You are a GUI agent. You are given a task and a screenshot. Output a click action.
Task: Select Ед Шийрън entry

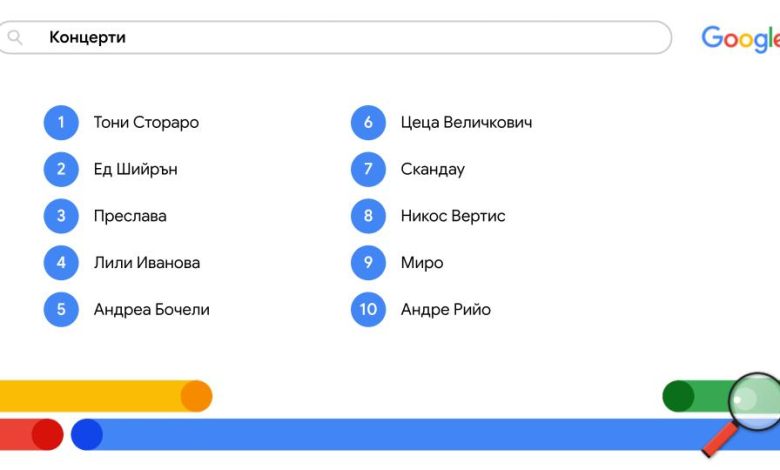coord(135,169)
